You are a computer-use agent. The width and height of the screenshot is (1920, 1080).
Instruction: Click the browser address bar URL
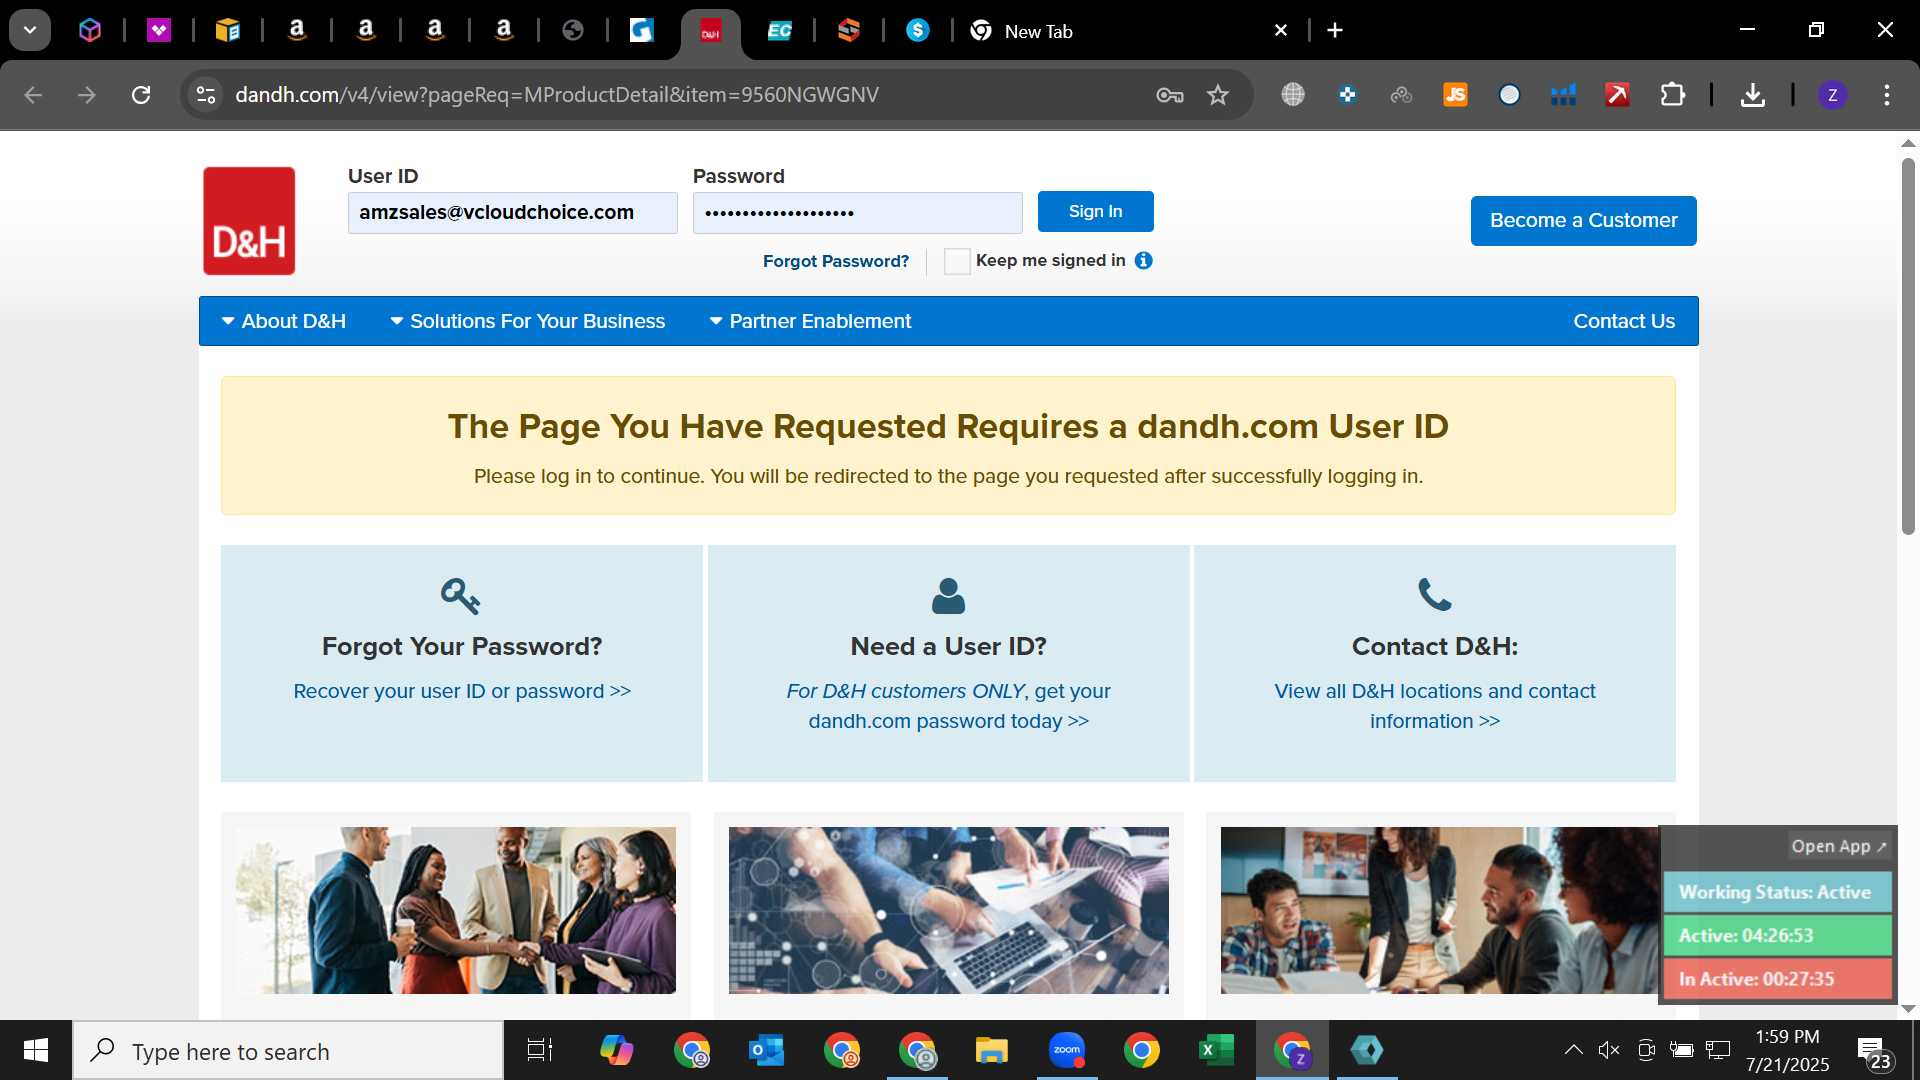coord(557,95)
